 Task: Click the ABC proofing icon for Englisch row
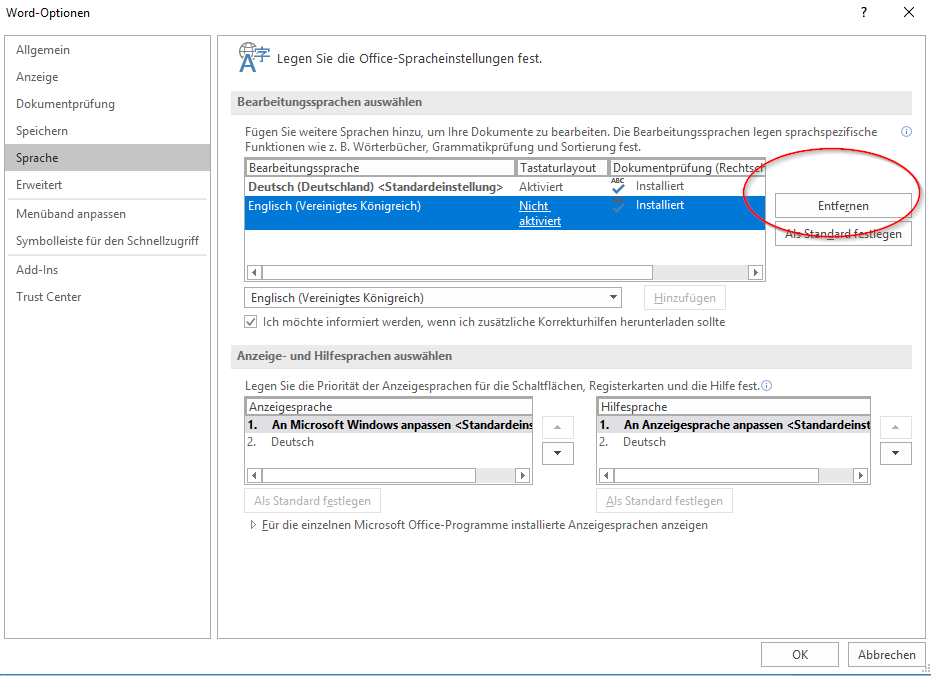618,205
